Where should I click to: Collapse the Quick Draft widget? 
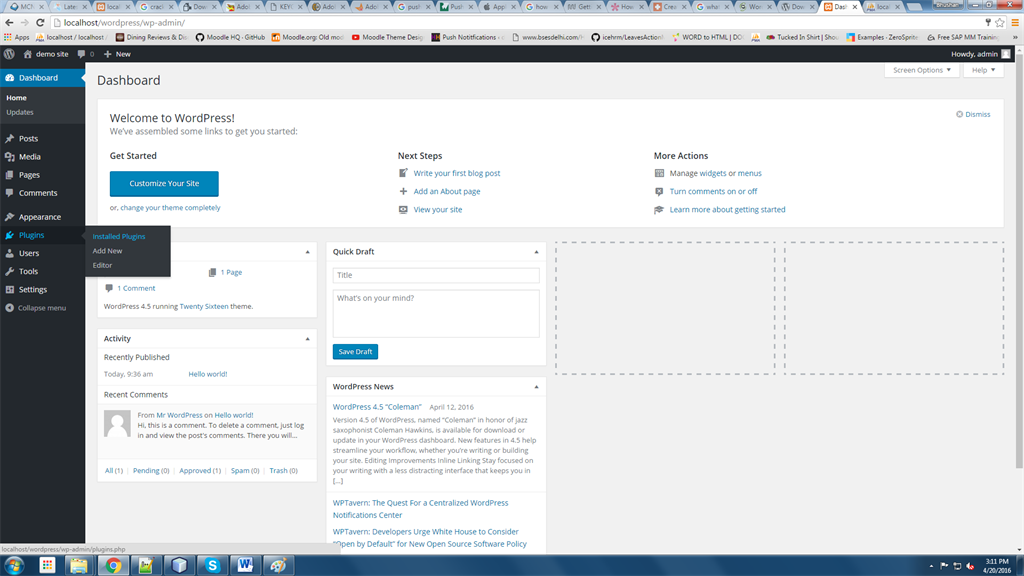click(536, 252)
